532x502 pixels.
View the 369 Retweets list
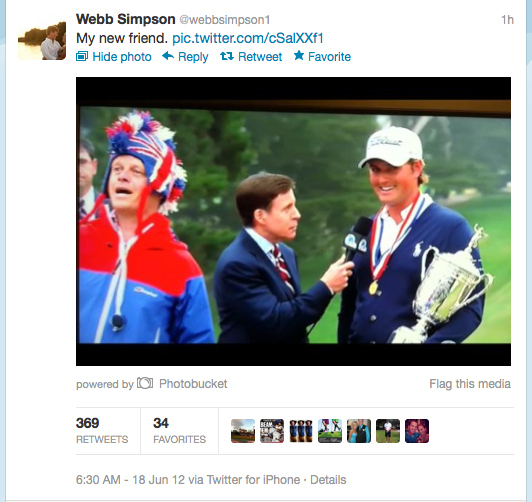point(102,431)
